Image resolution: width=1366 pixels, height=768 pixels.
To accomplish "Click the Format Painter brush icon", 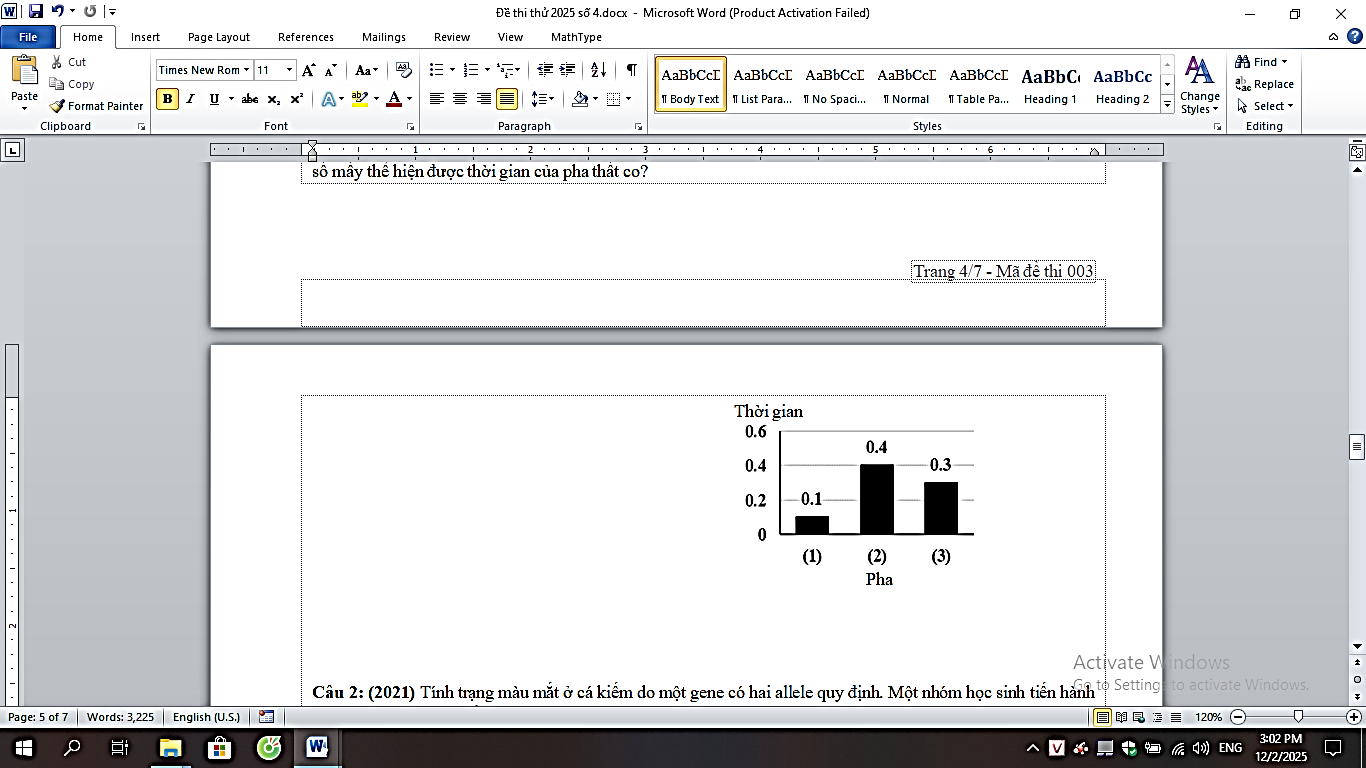I will 58,106.
